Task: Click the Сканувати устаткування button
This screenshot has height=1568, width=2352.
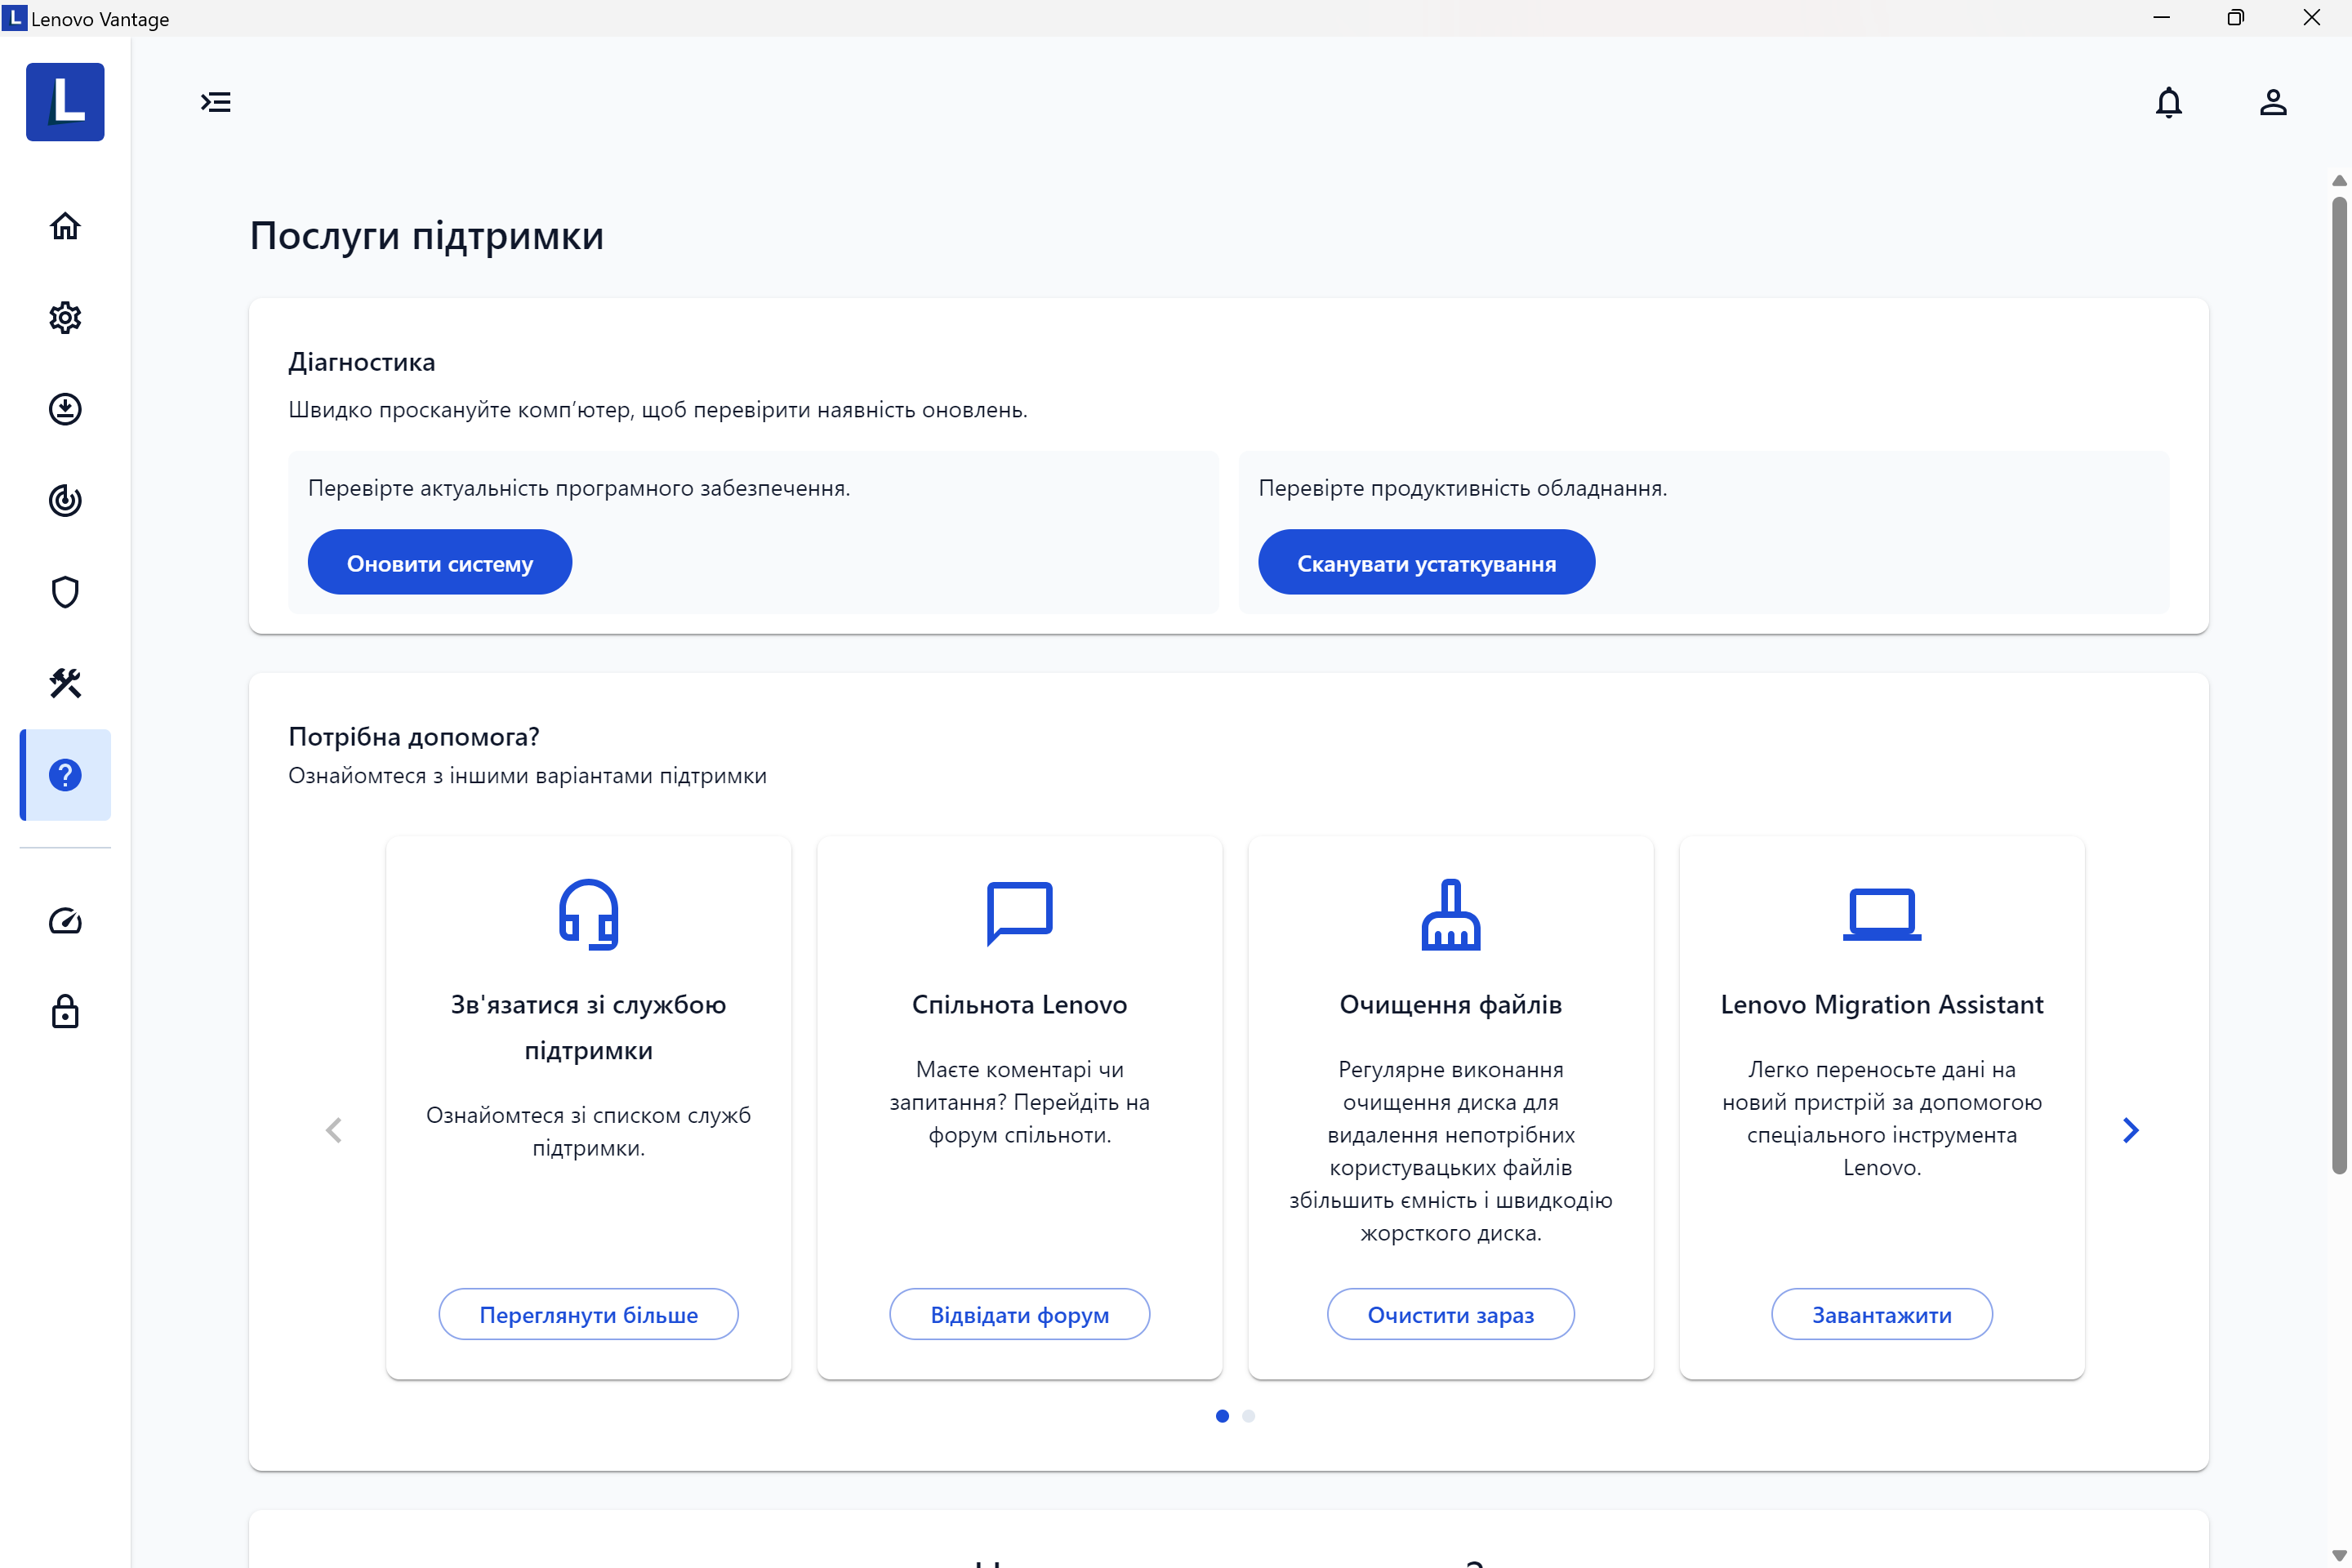Action: [x=1426, y=563]
